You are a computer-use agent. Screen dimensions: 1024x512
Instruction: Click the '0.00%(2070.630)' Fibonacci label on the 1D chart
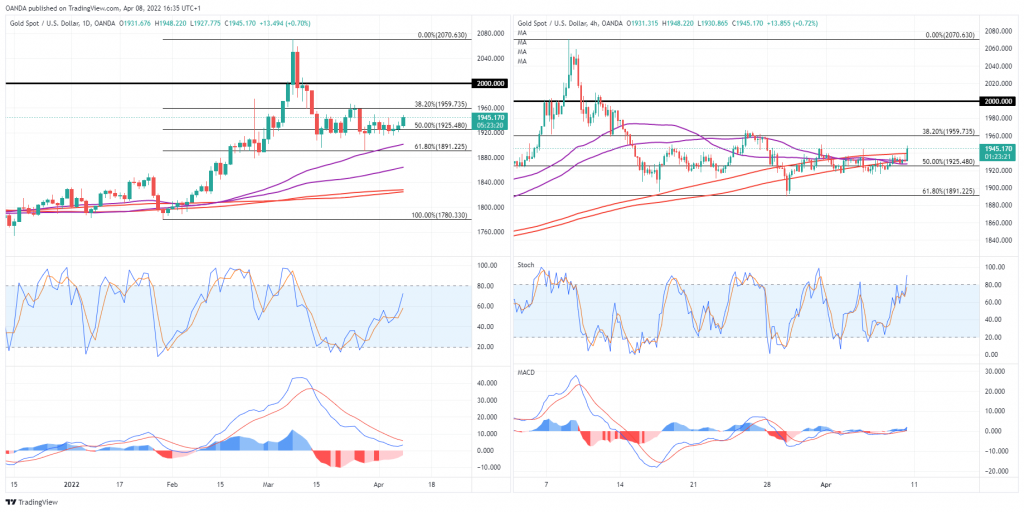(x=442, y=35)
